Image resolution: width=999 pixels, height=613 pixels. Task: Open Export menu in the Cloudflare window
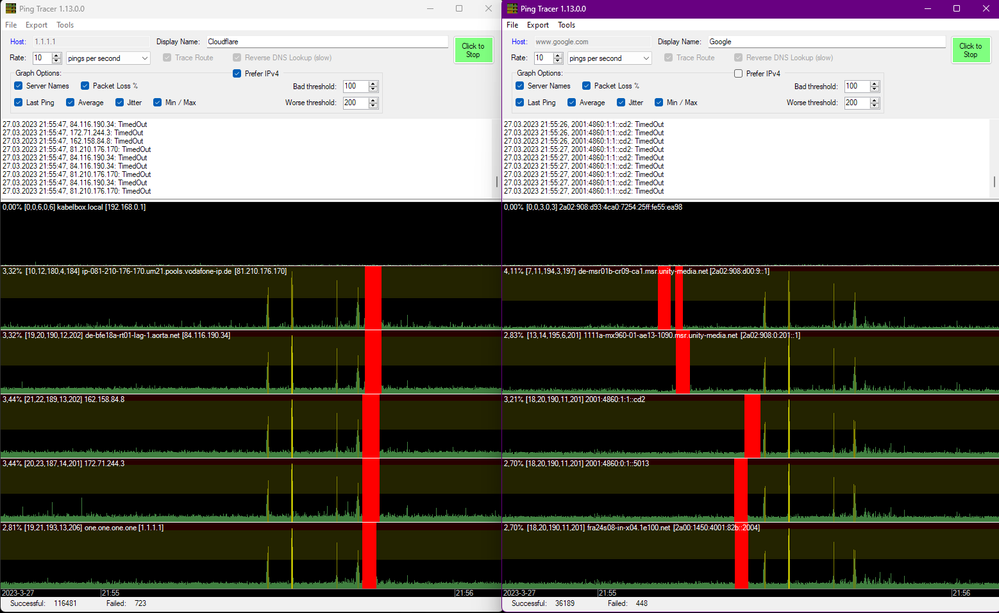pos(36,25)
